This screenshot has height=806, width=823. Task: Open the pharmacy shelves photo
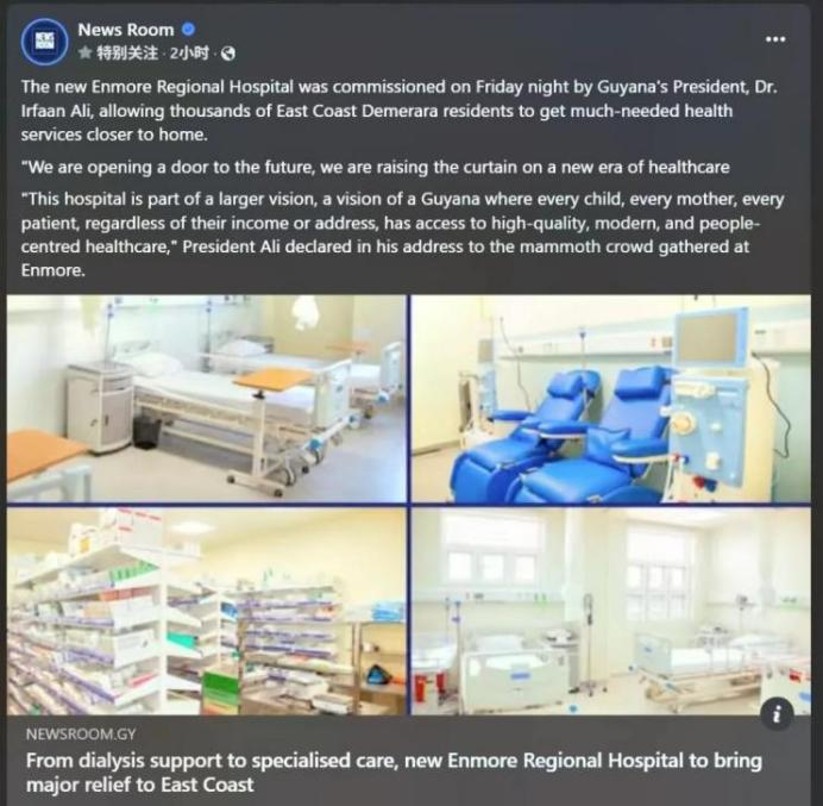click(206, 611)
